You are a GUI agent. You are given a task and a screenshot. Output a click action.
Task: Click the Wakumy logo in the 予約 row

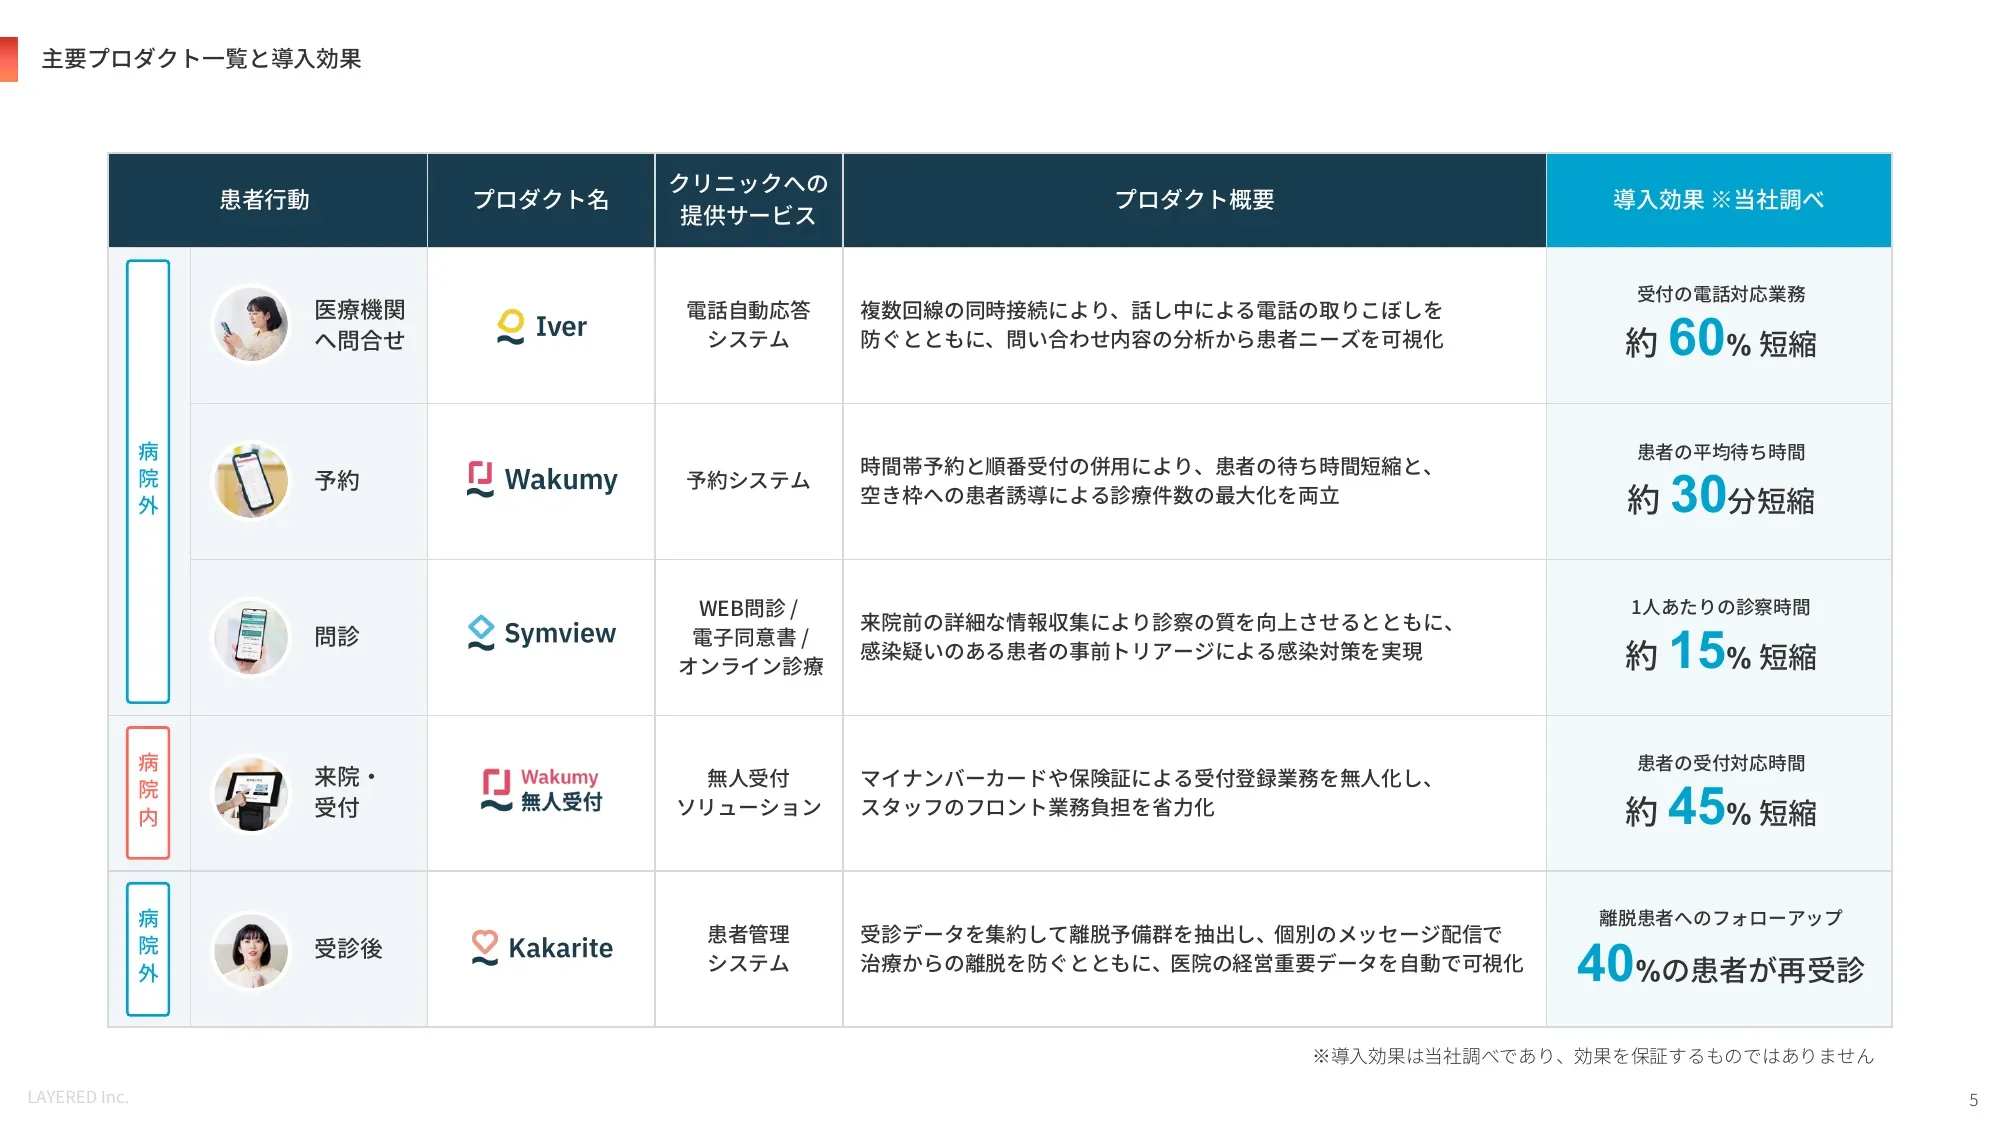(x=541, y=480)
